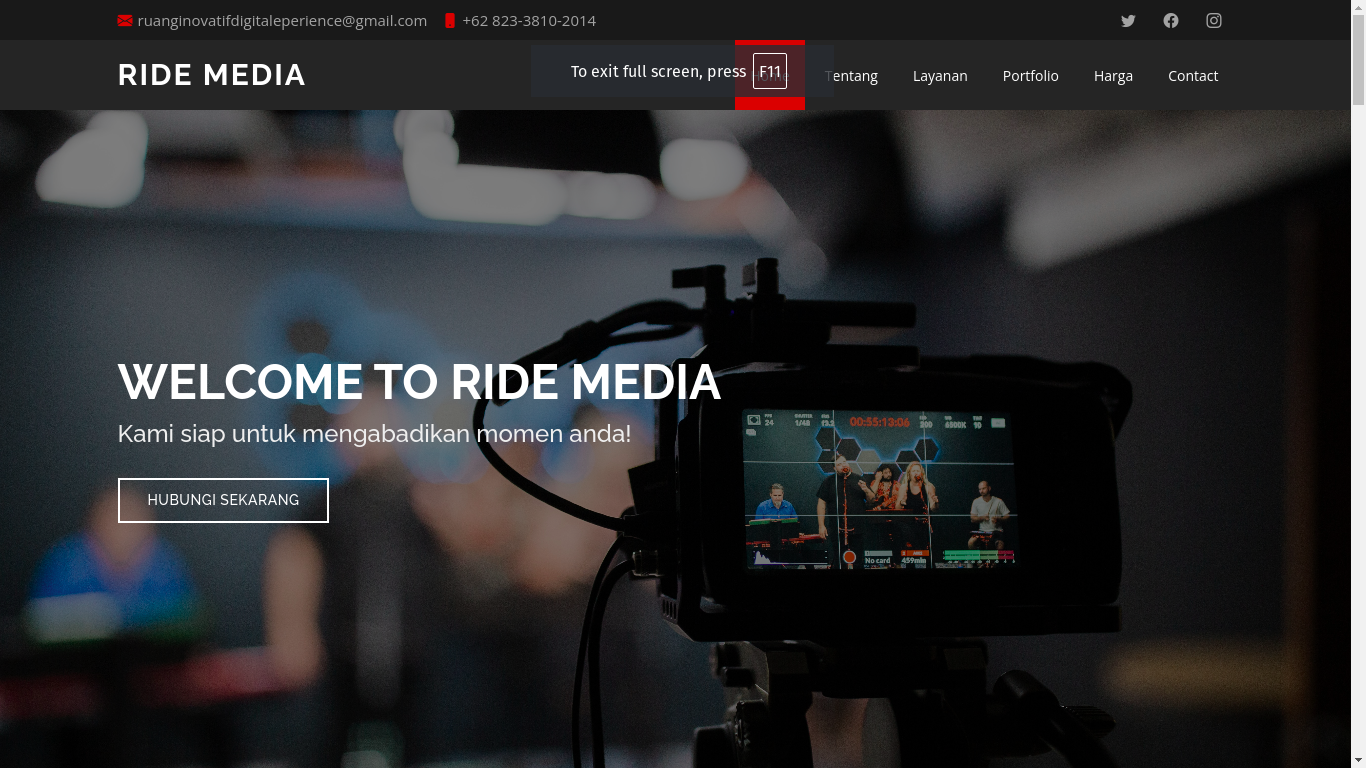
Task: Click the red phone icon
Action: (x=450, y=21)
